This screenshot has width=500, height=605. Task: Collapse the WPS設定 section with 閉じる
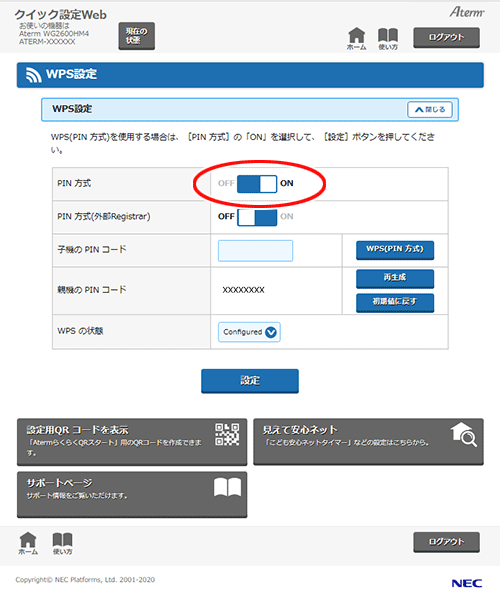click(430, 110)
